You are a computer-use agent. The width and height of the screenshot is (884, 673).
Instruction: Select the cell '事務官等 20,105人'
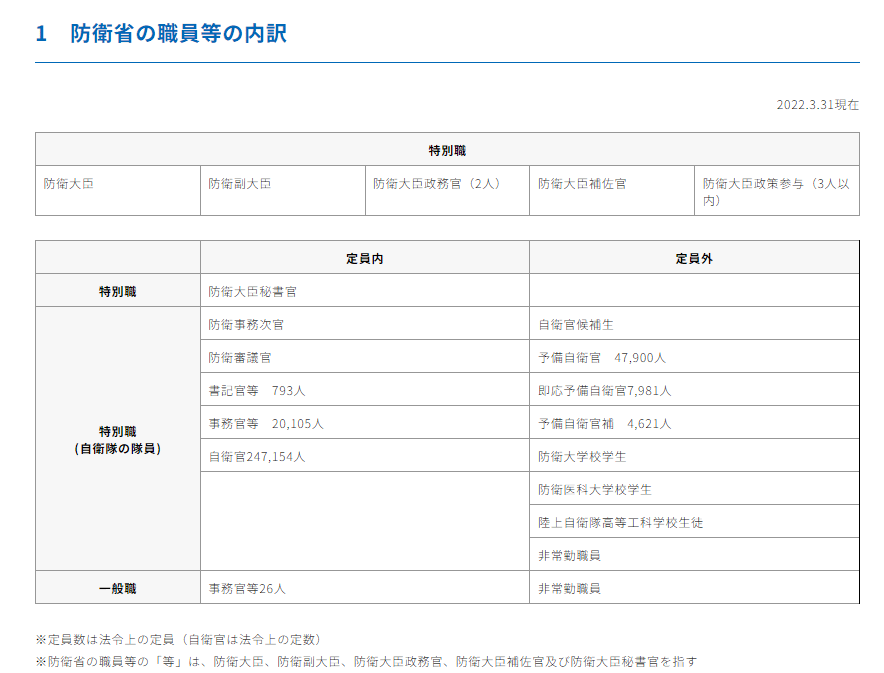[x=365, y=423]
